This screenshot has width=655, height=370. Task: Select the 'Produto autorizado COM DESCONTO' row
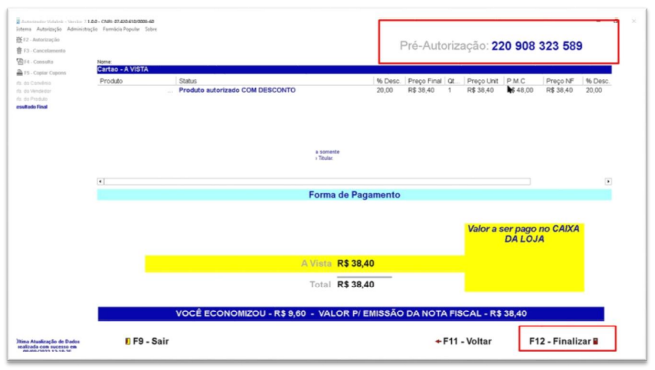click(354, 90)
